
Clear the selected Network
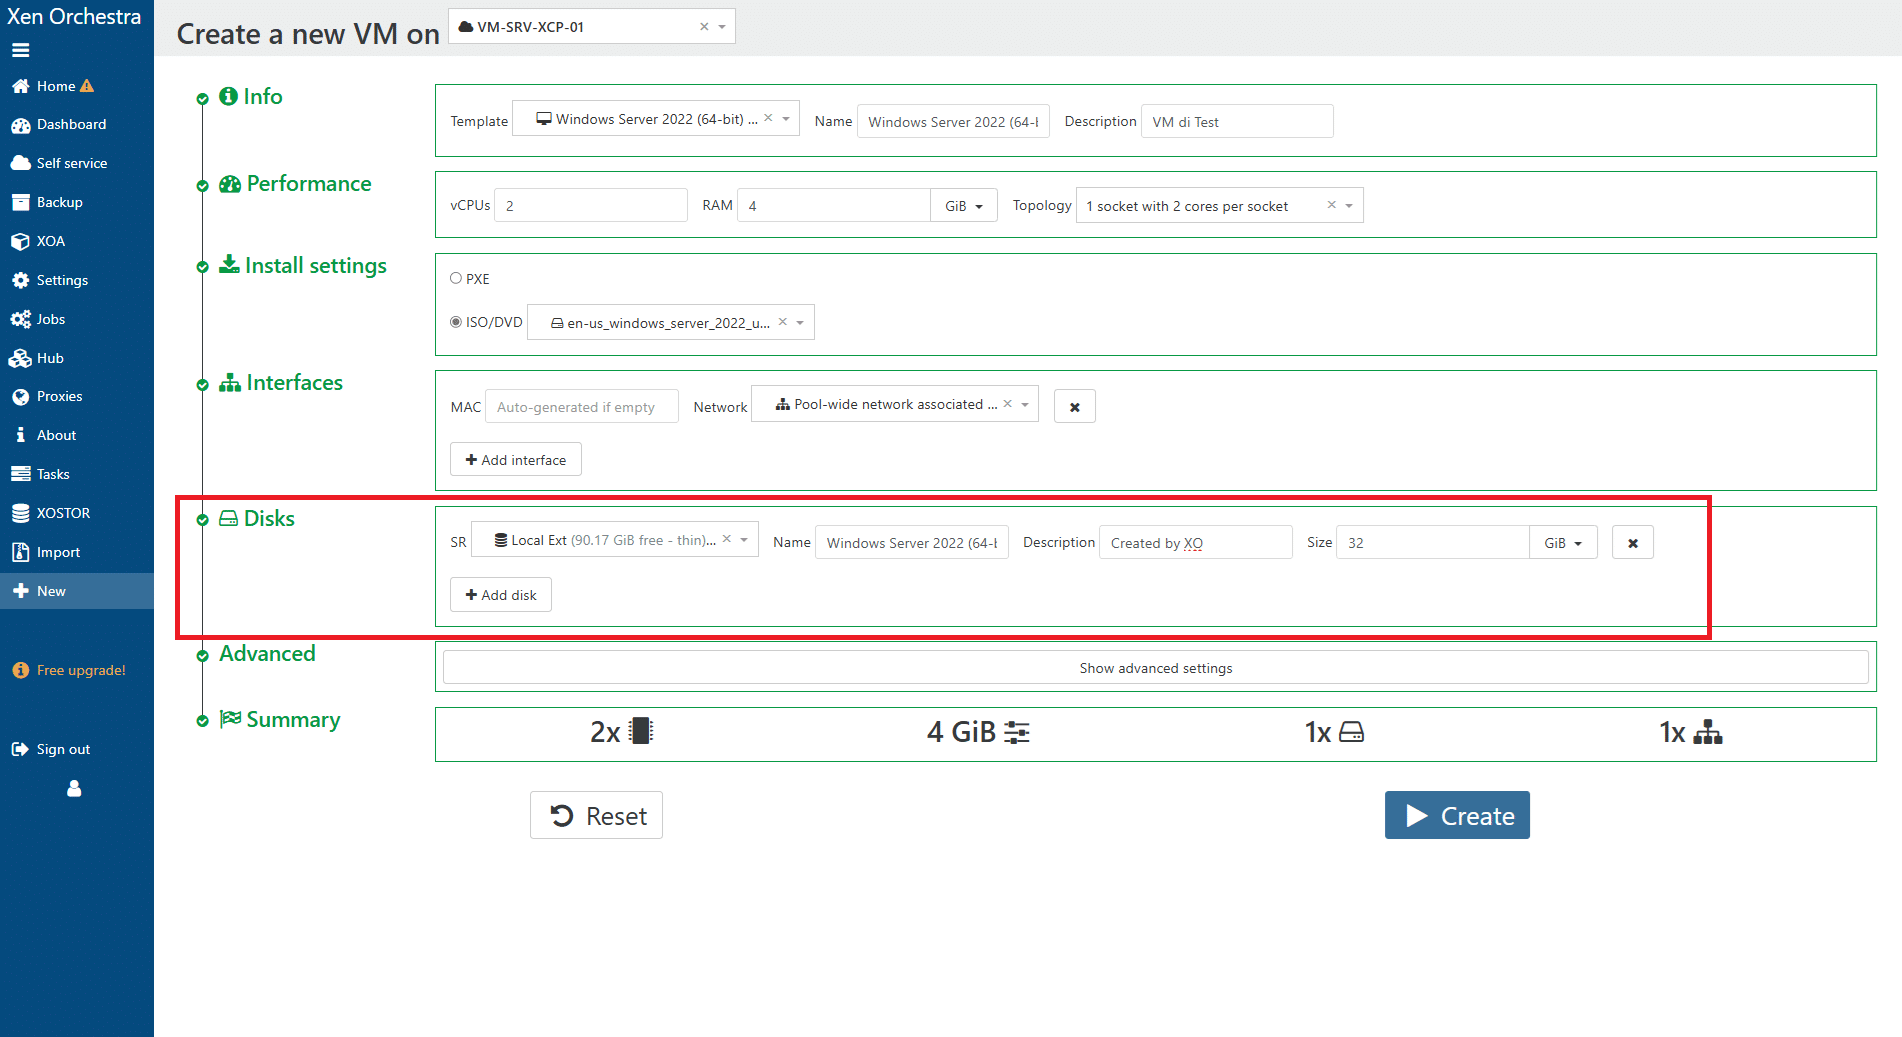[x=1008, y=404]
